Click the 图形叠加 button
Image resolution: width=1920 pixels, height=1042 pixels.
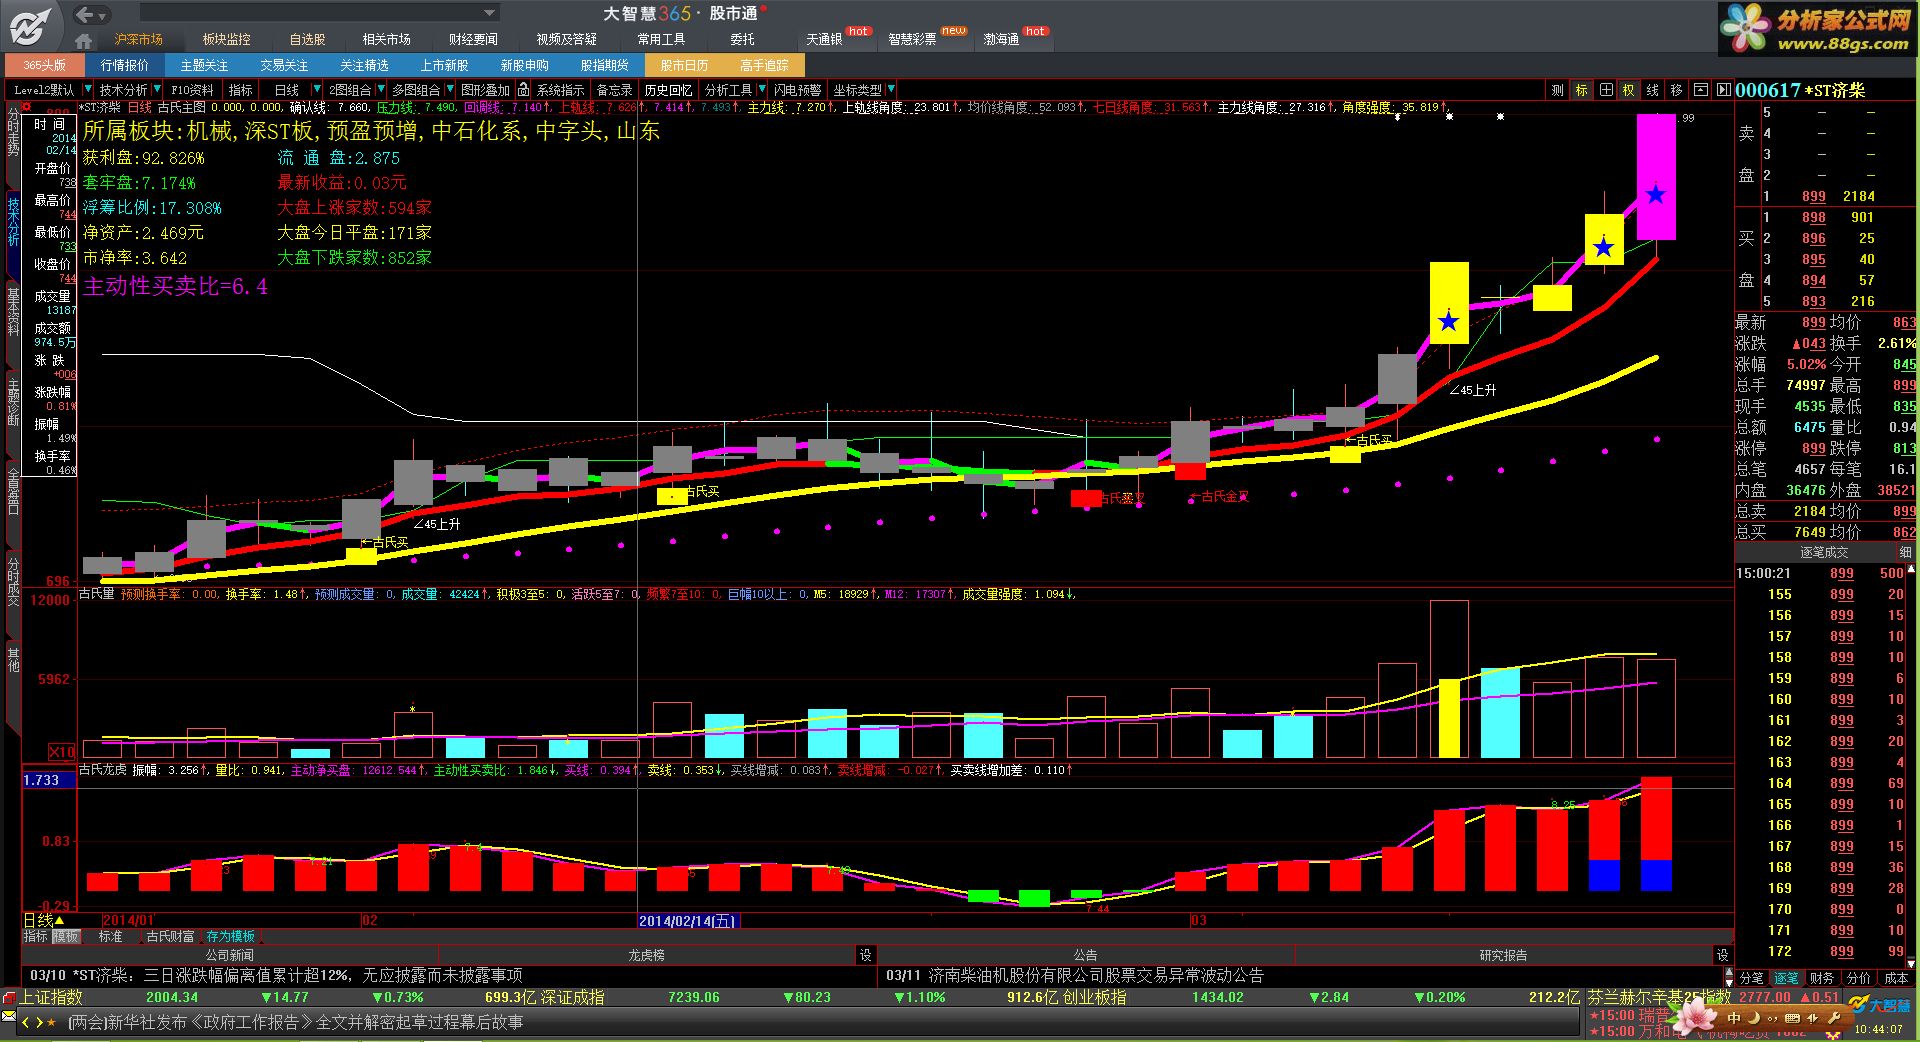(485, 90)
